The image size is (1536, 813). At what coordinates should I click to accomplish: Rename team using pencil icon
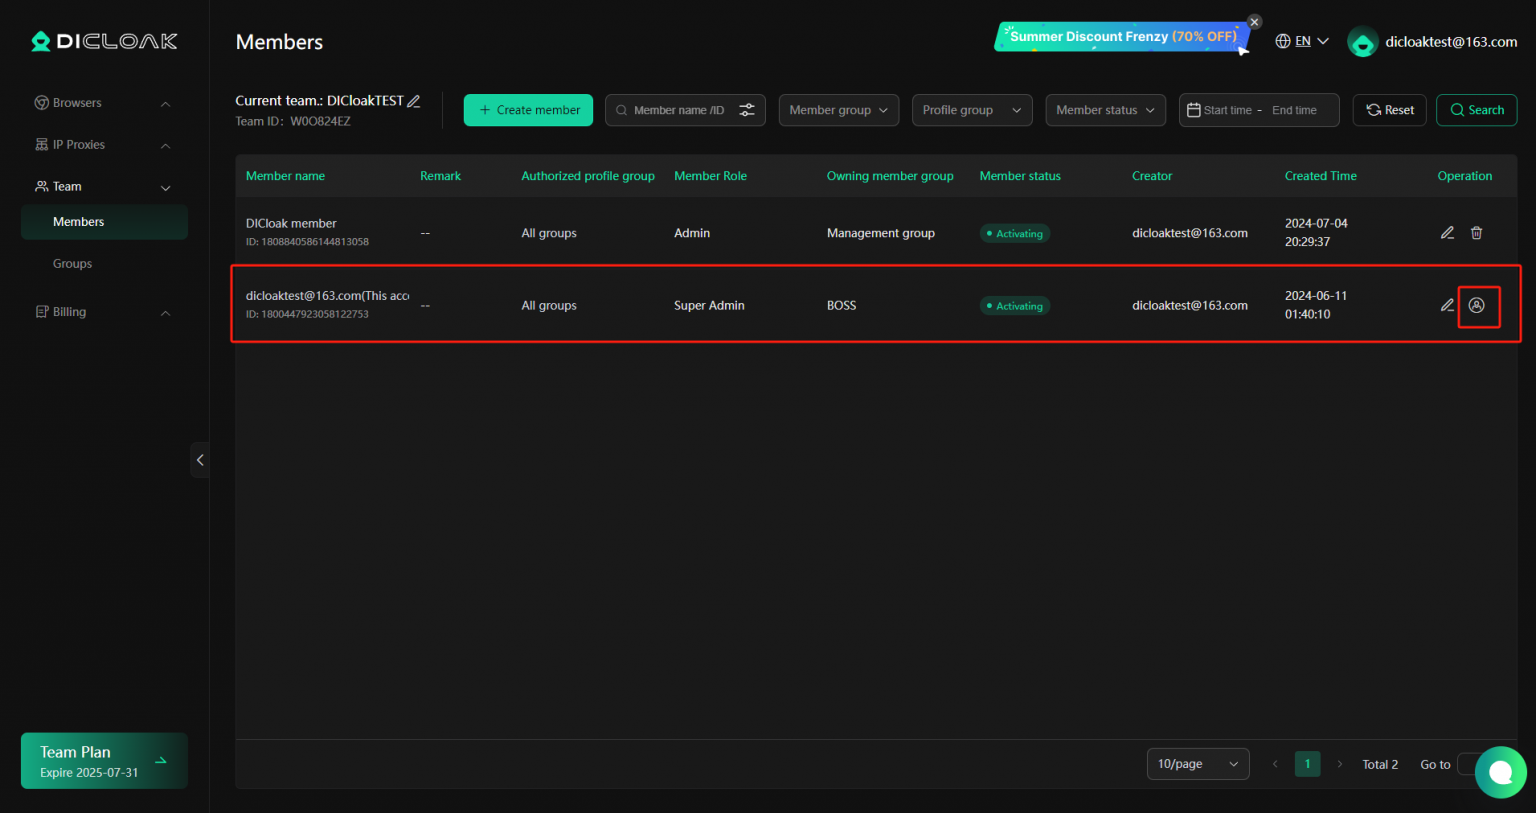tap(414, 101)
